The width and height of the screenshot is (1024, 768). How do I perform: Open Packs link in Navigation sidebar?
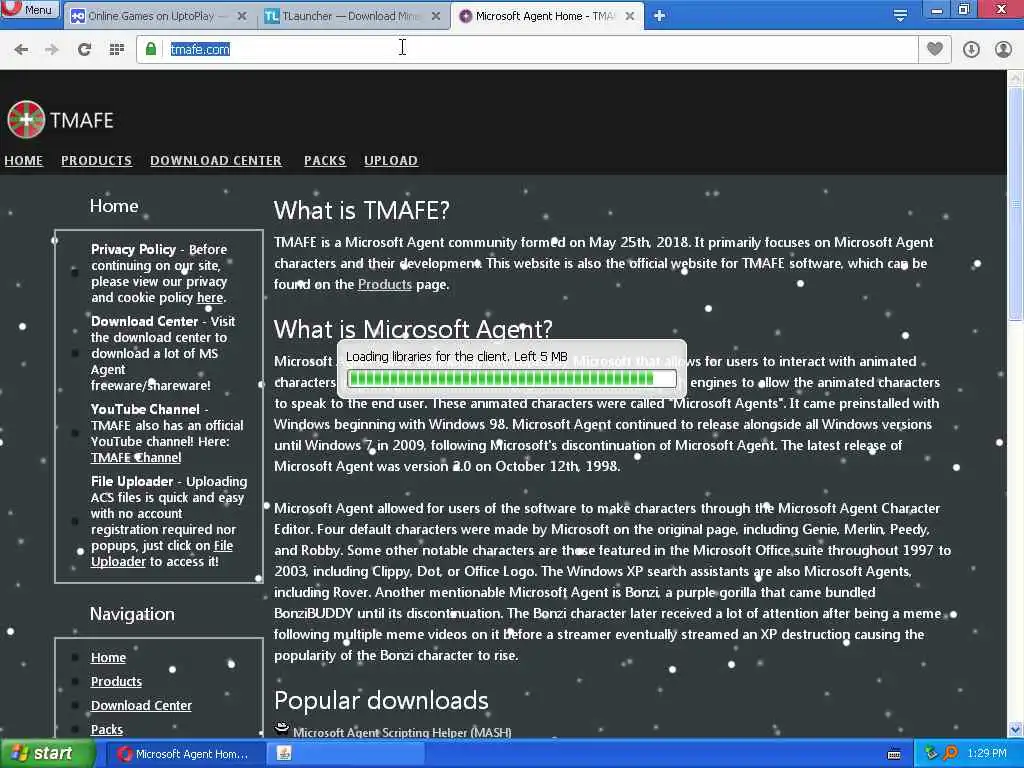[x=106, y=729]
